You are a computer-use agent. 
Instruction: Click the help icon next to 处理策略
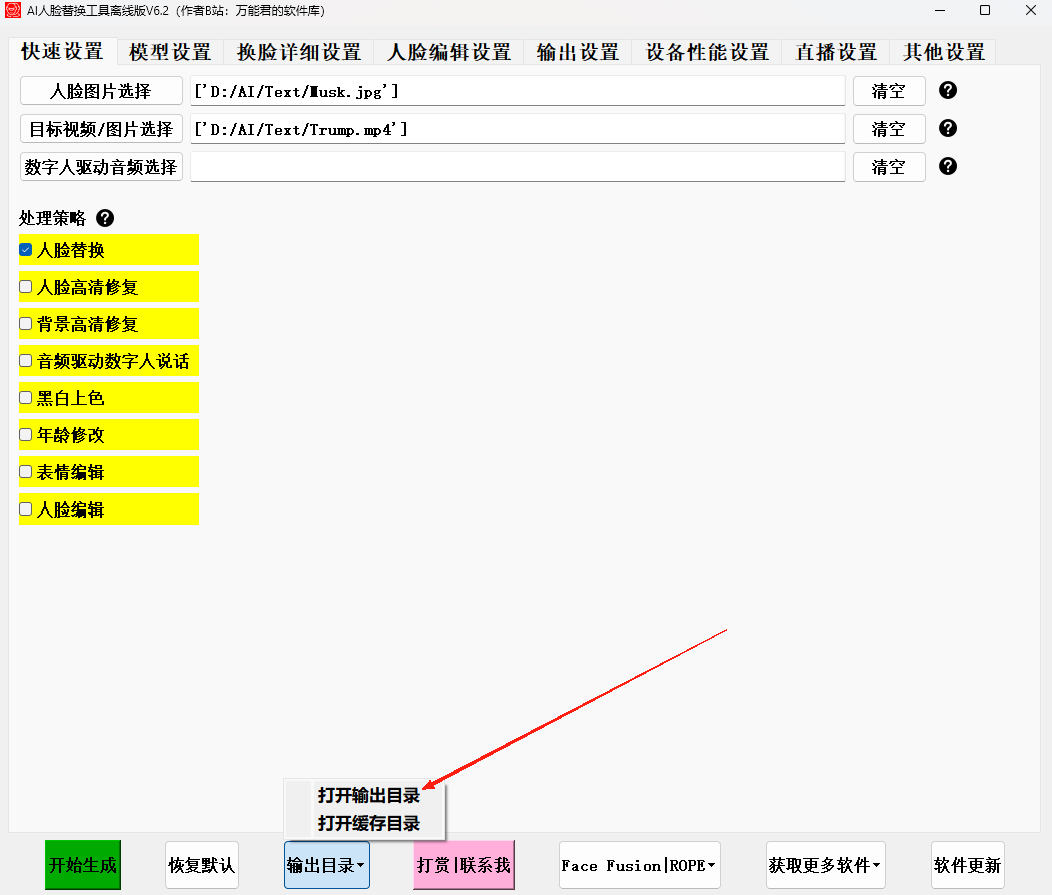[105, 218]
